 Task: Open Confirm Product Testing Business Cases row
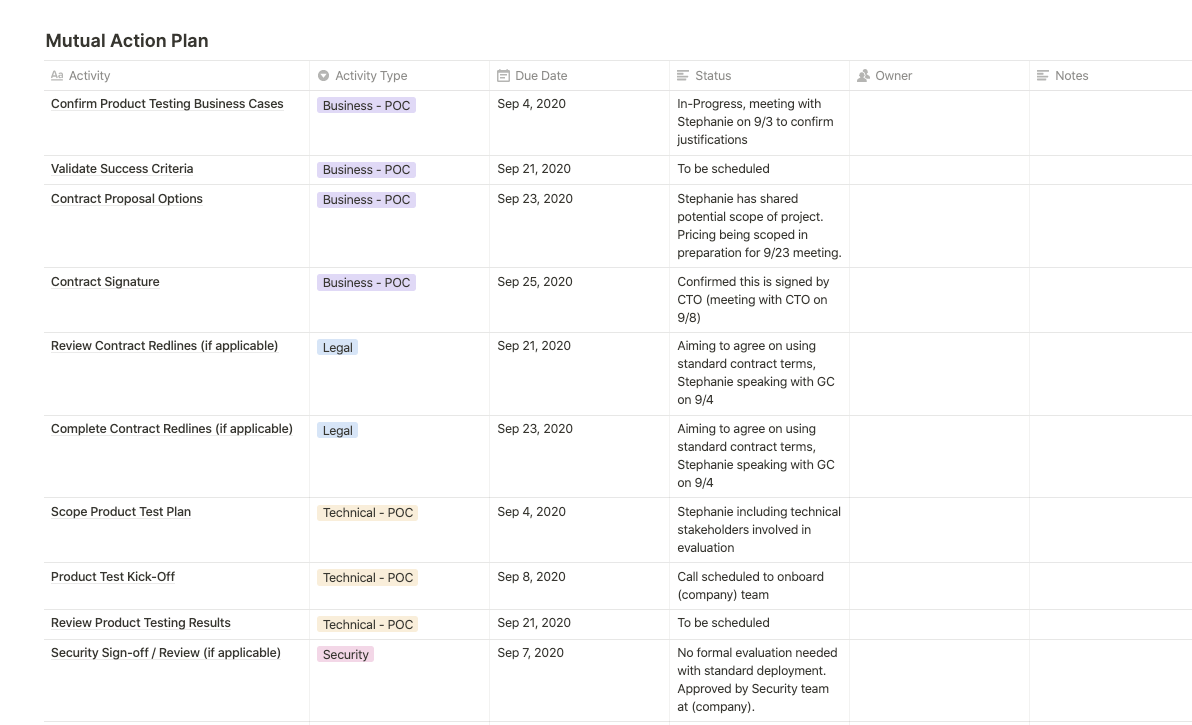(167, 104)
